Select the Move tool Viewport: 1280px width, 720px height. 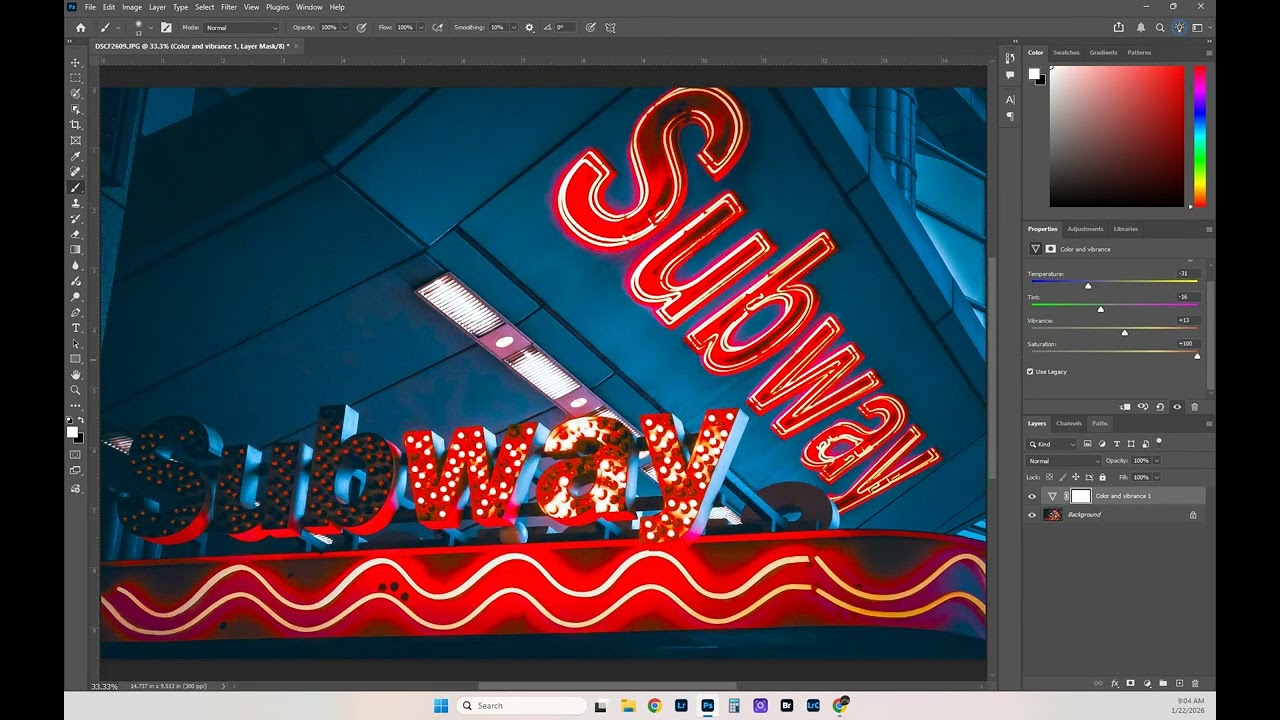[75, 62]
